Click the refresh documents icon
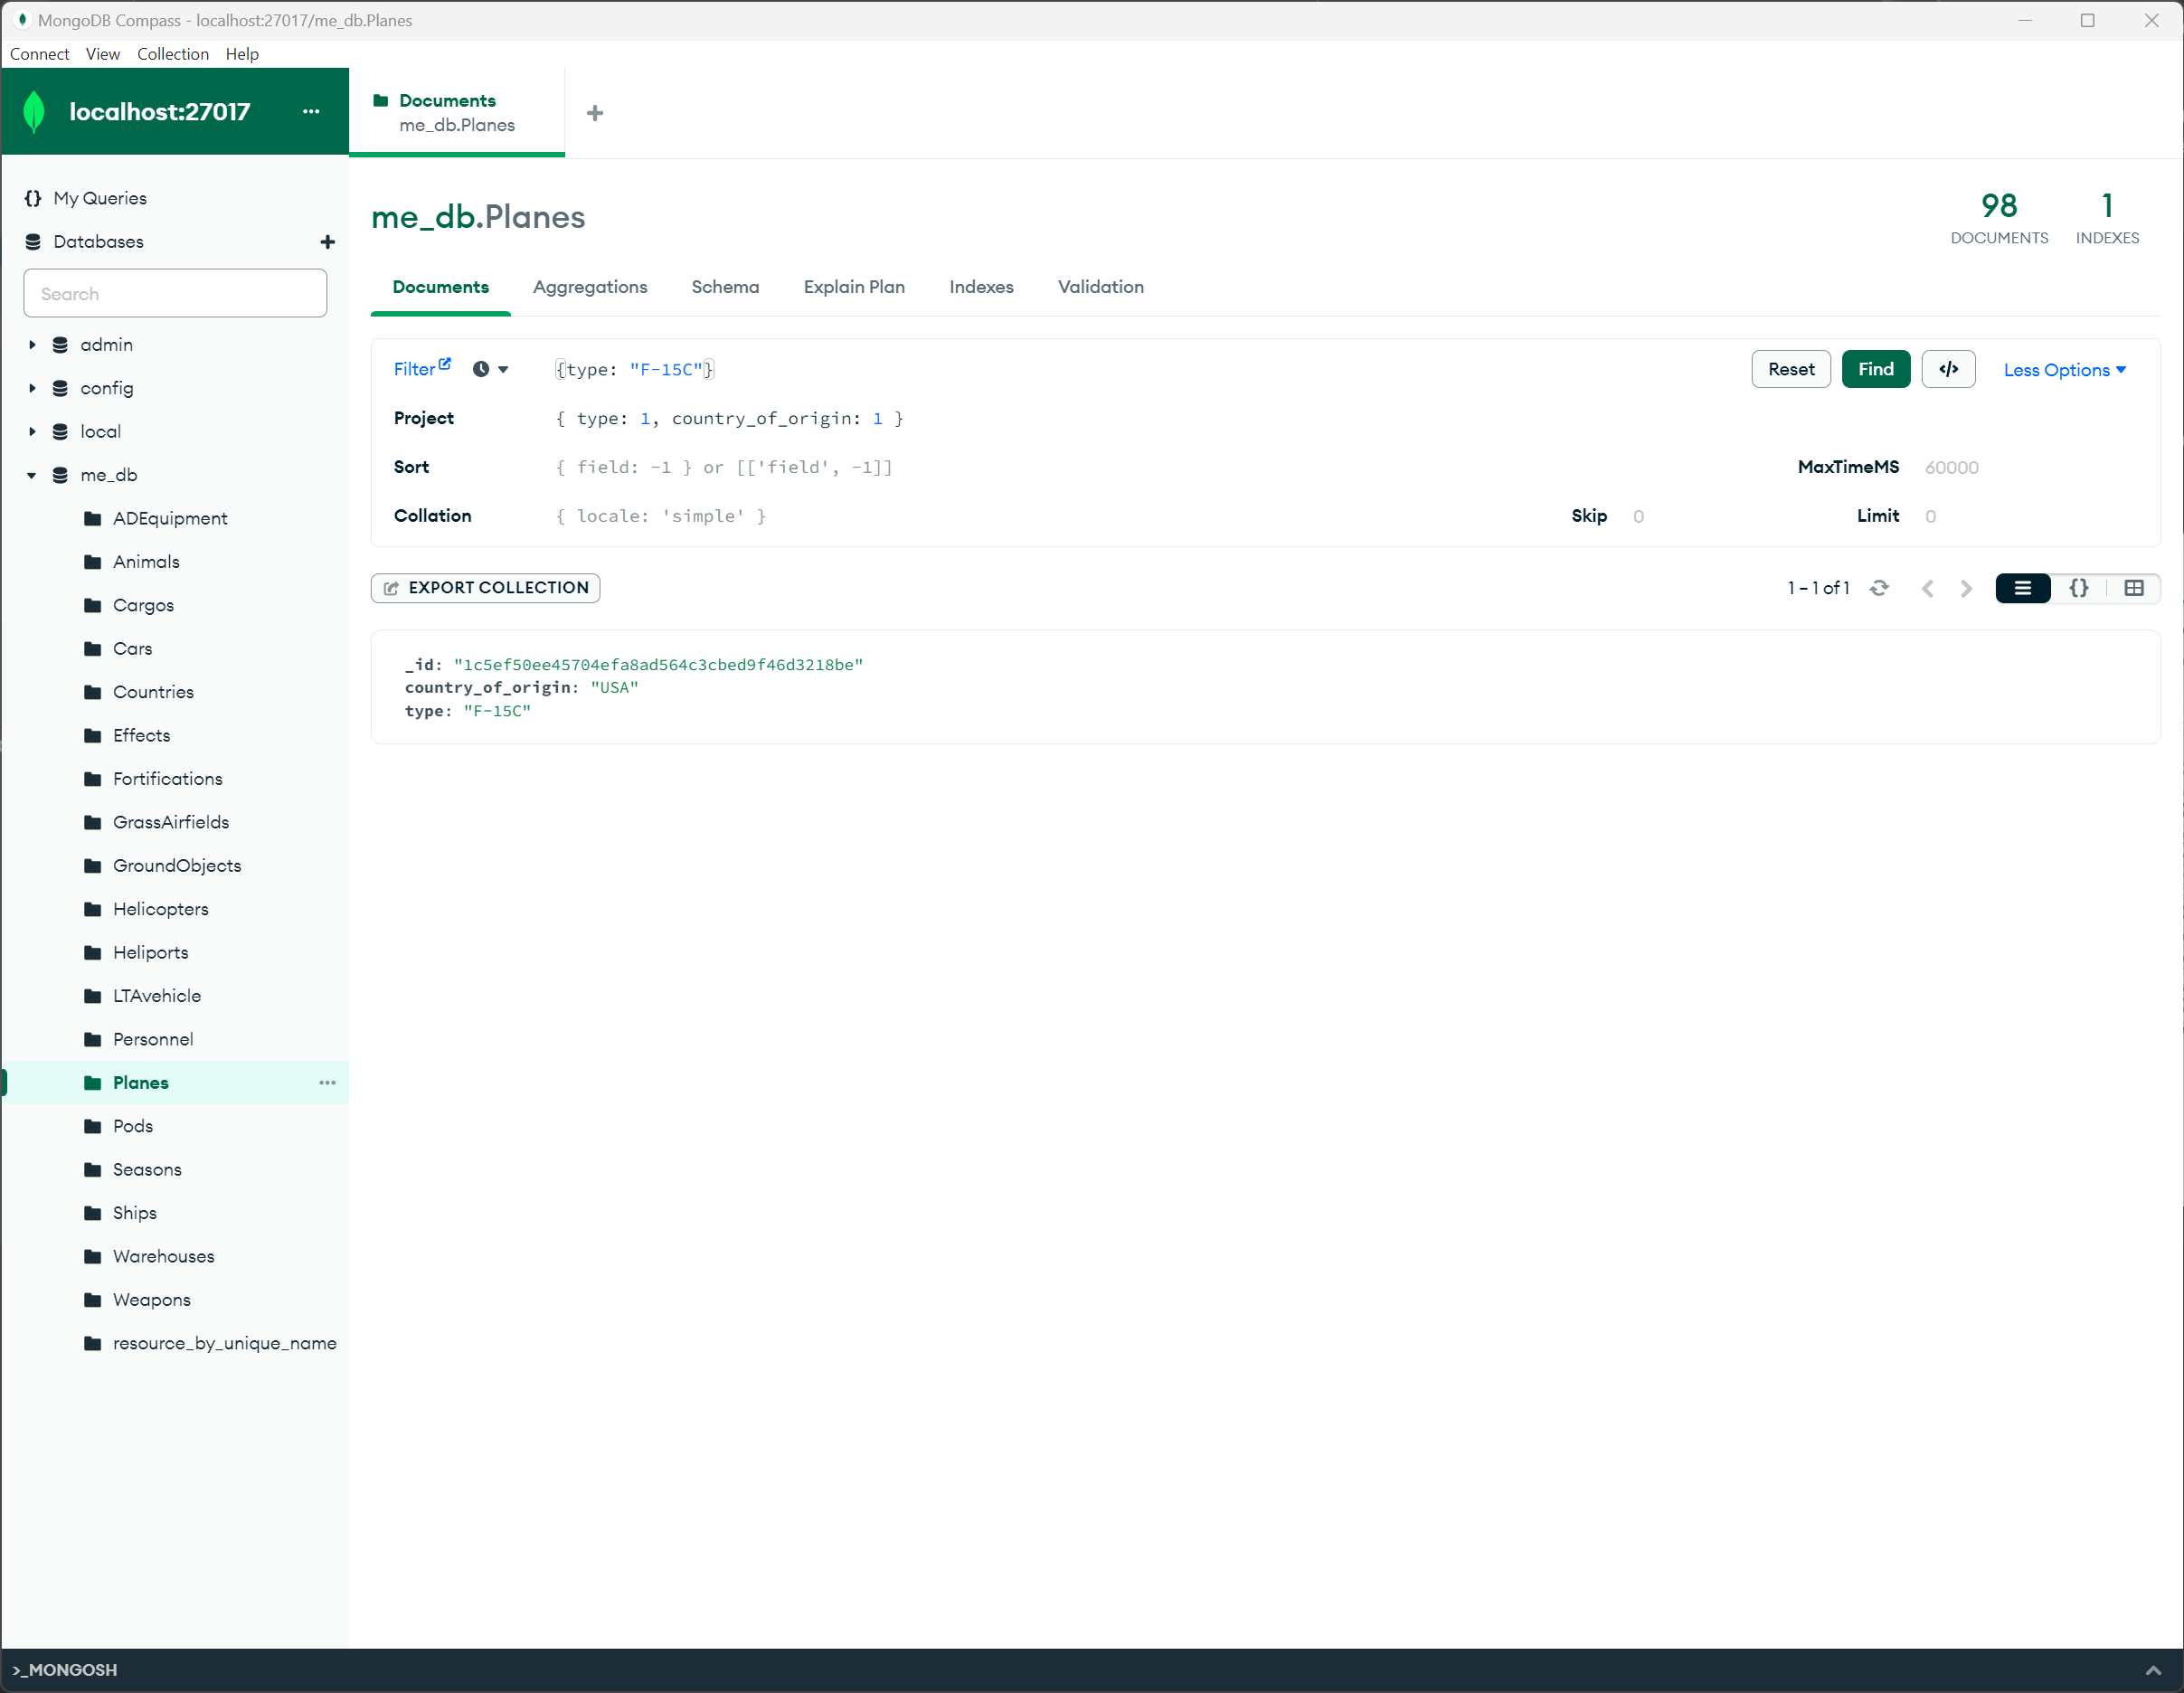Viewport: 2184px width, 1693px height. pos(1879,588)
